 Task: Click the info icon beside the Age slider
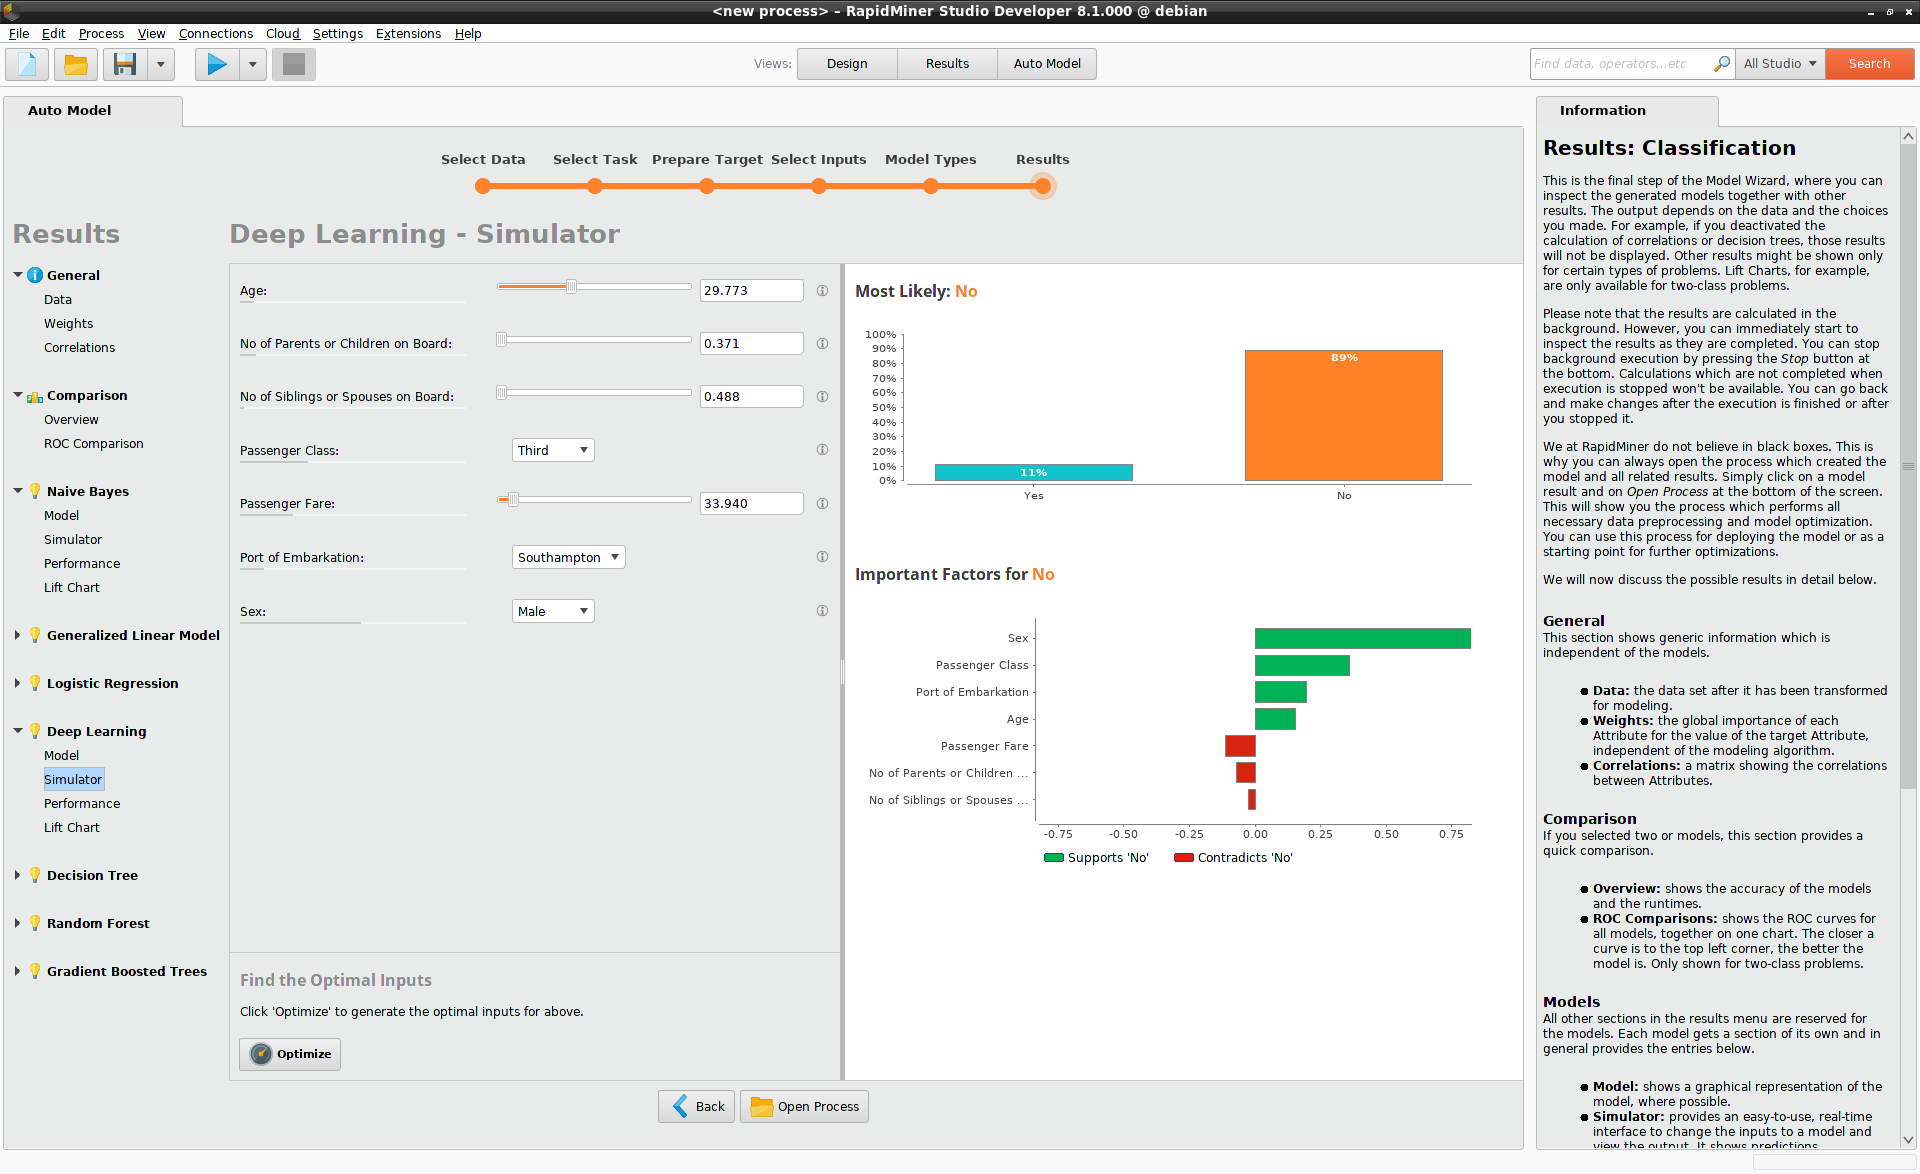[x=822, y=290]
